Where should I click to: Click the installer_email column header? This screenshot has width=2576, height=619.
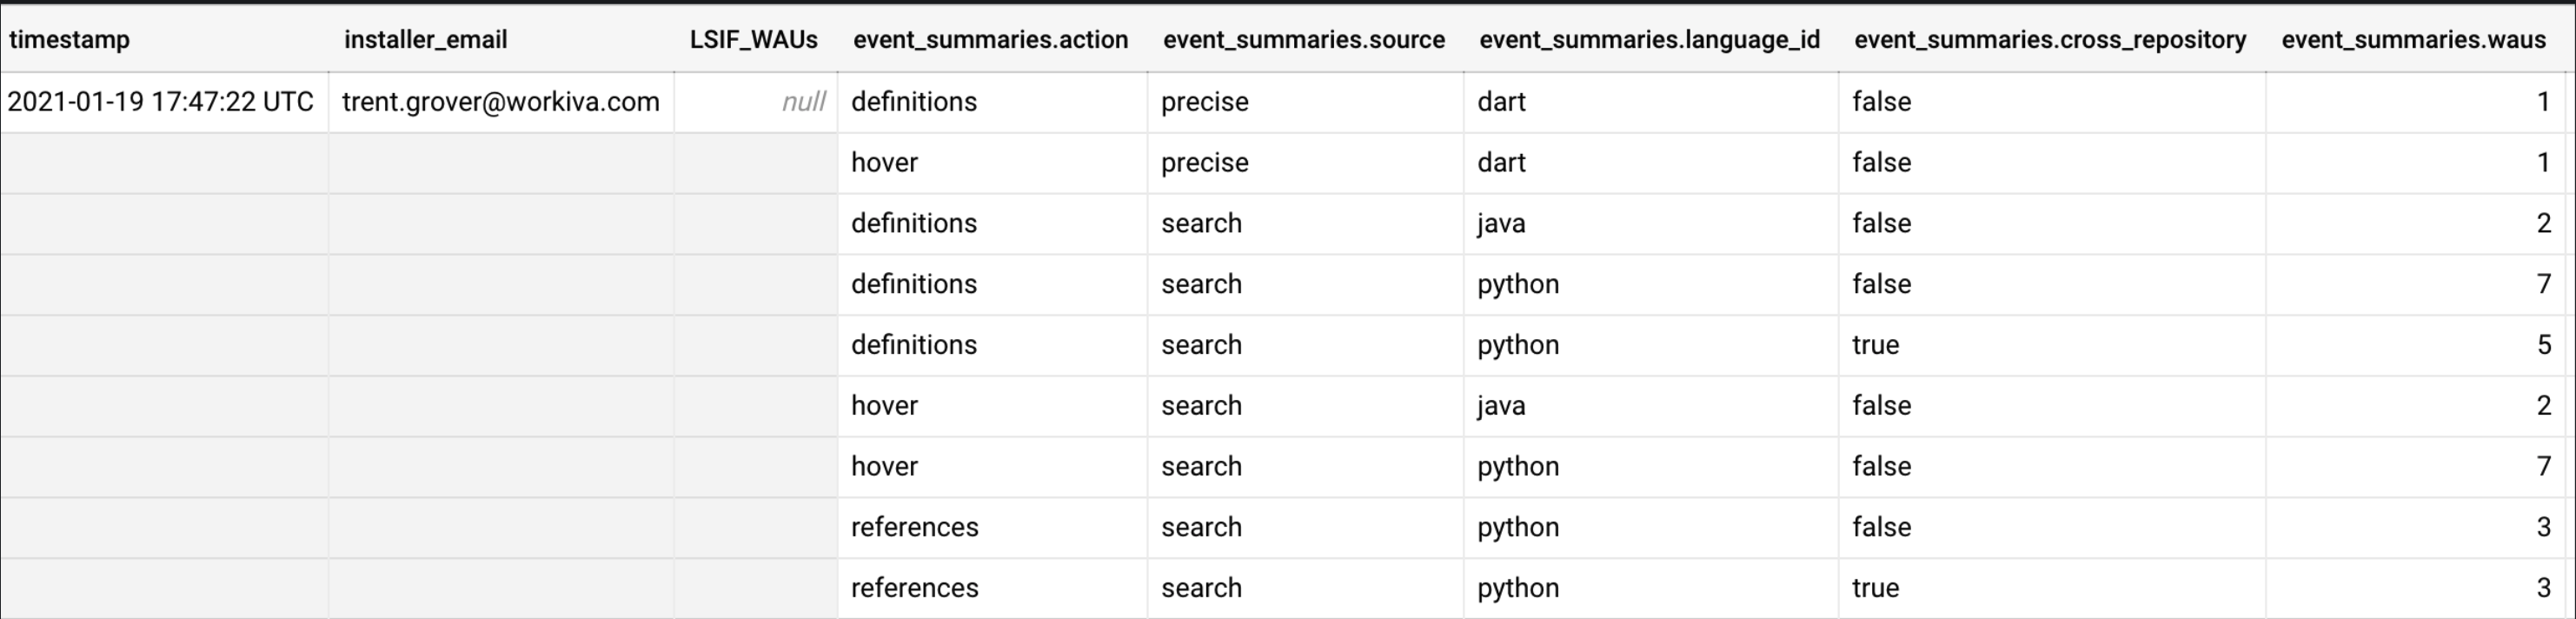pos(425,40)
